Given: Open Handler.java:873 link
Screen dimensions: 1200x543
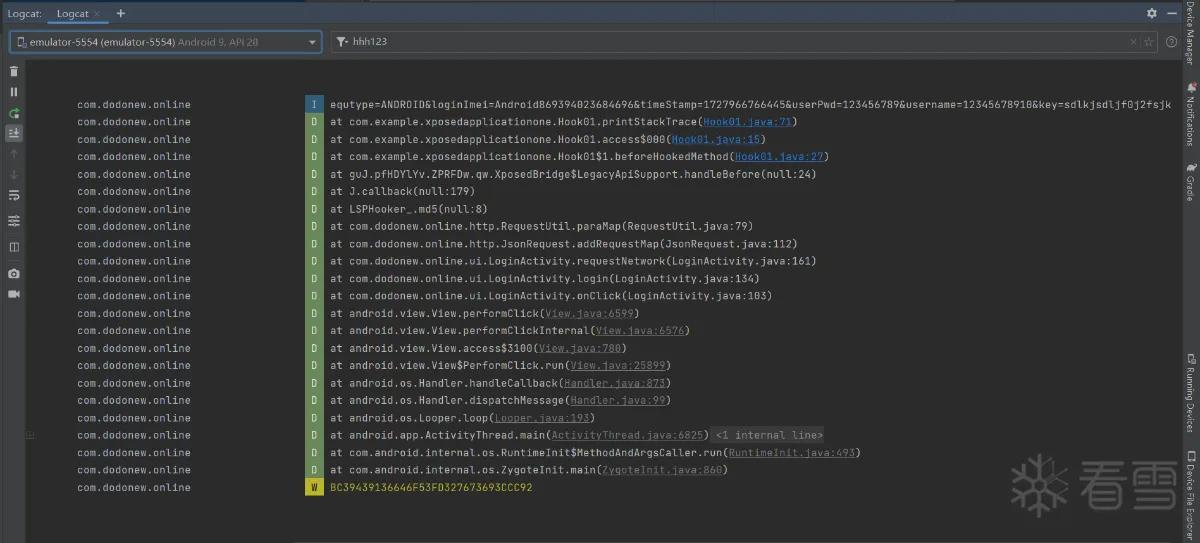Looking at the screenshot, I should click(614, 383).
